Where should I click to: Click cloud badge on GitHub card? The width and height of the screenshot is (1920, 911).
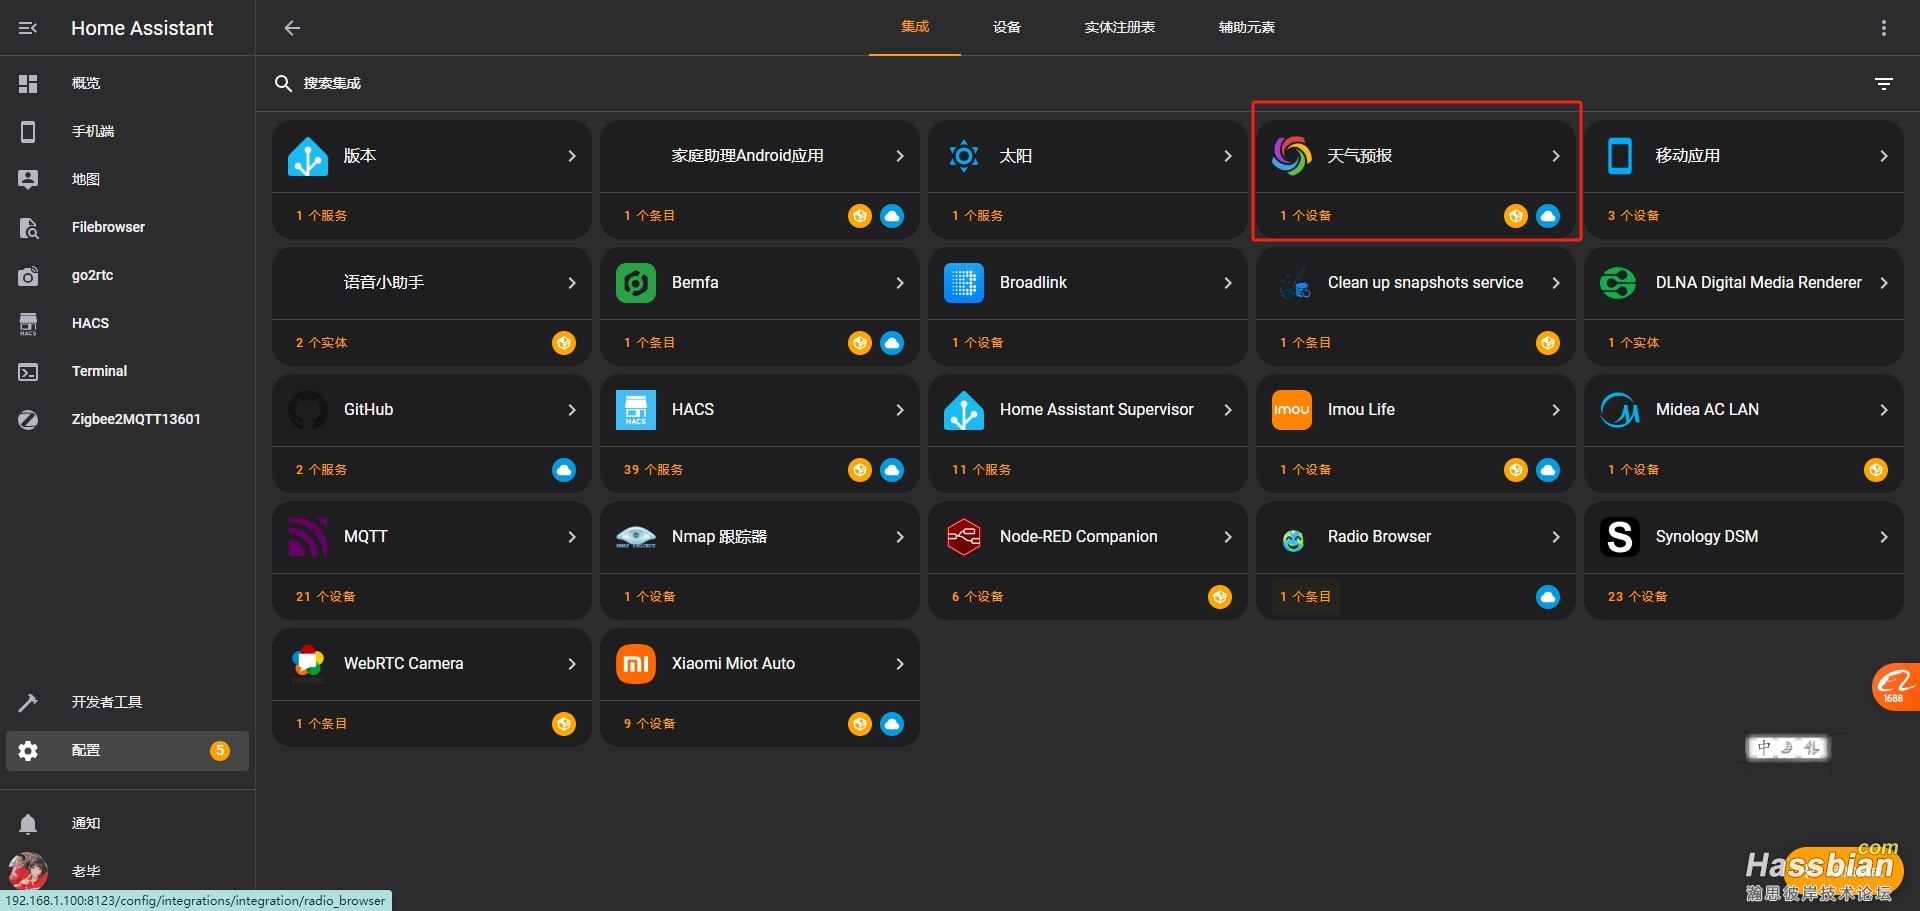coord(564,470)
